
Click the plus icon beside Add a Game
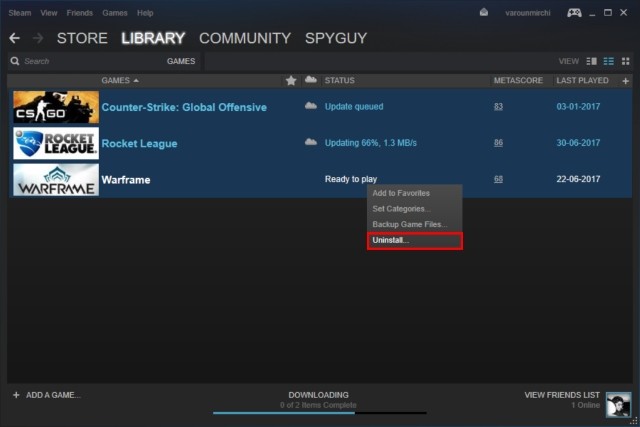[x=16, y=395]
